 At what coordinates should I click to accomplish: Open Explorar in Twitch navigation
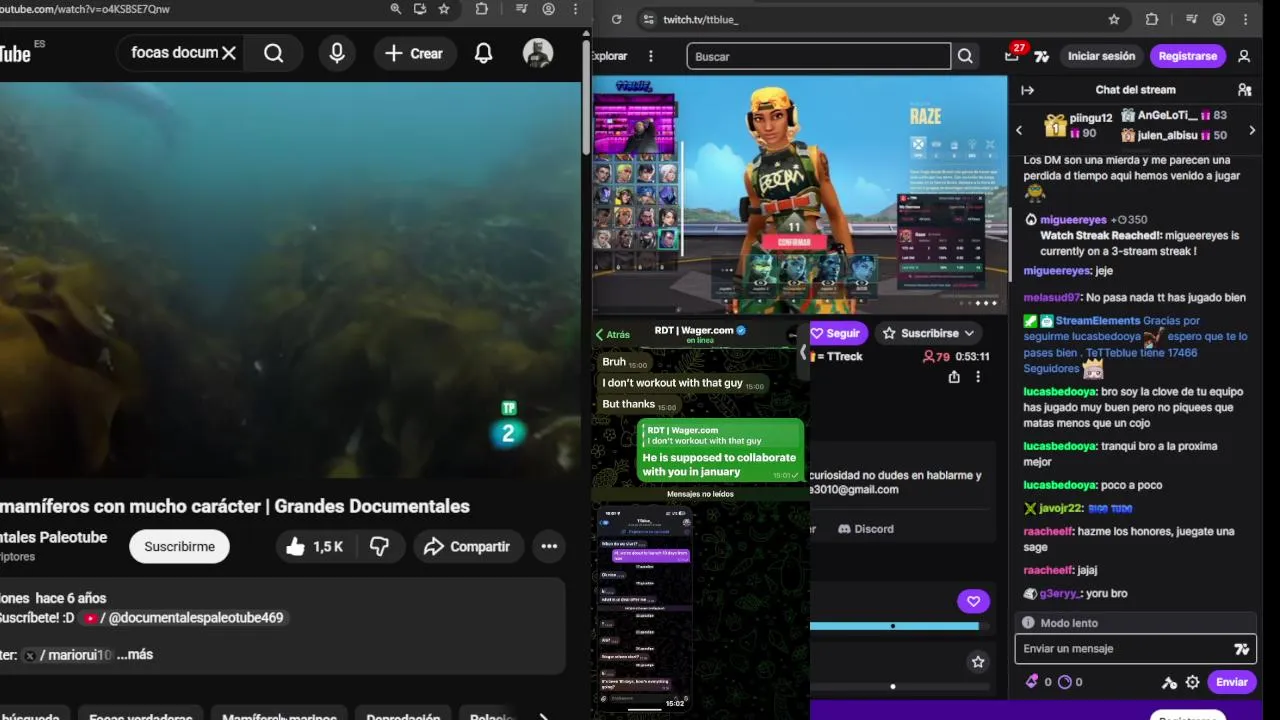pyautogui.click(x=610, y=56)
